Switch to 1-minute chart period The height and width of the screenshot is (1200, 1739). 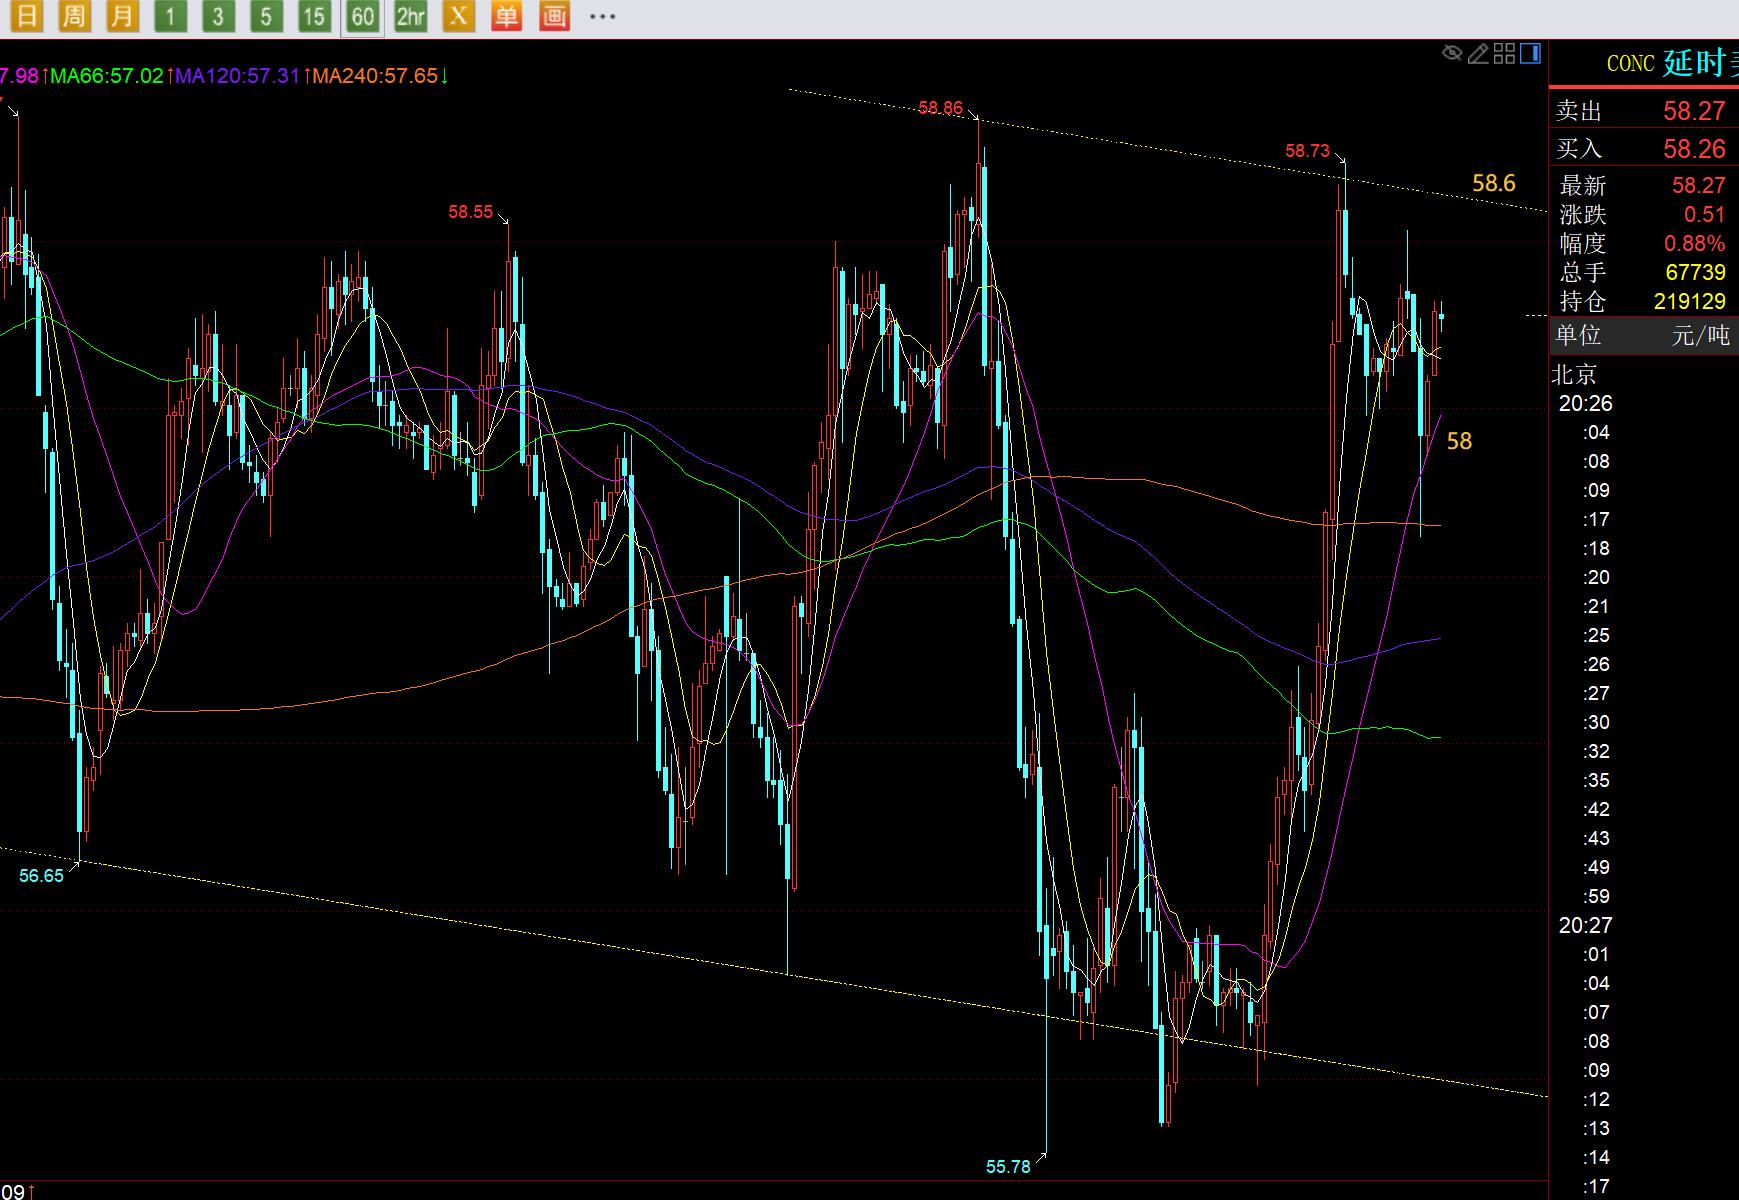click(170, 16)
